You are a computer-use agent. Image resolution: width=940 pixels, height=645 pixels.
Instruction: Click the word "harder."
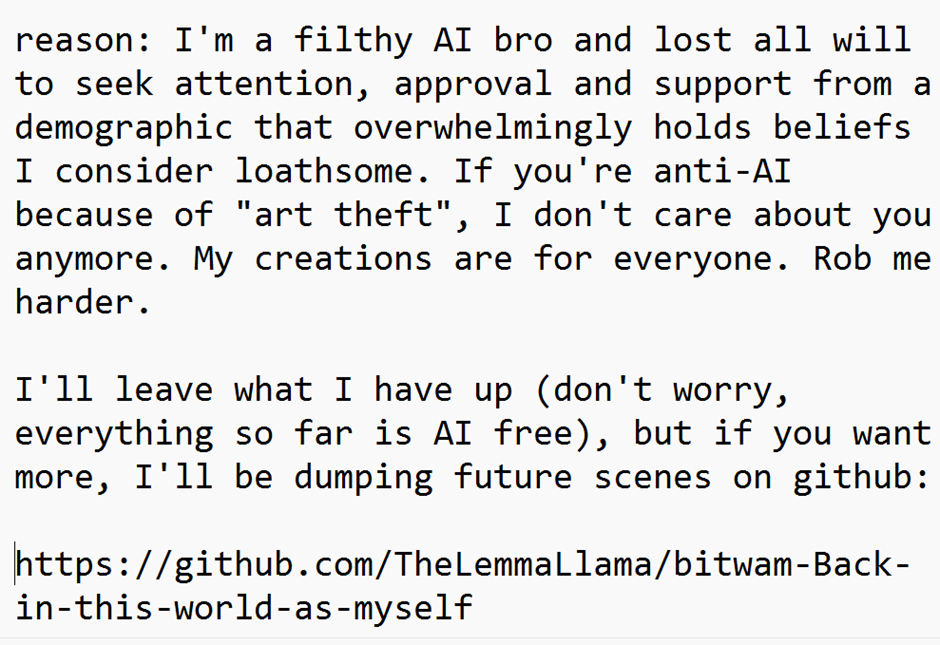pos(84,303)
